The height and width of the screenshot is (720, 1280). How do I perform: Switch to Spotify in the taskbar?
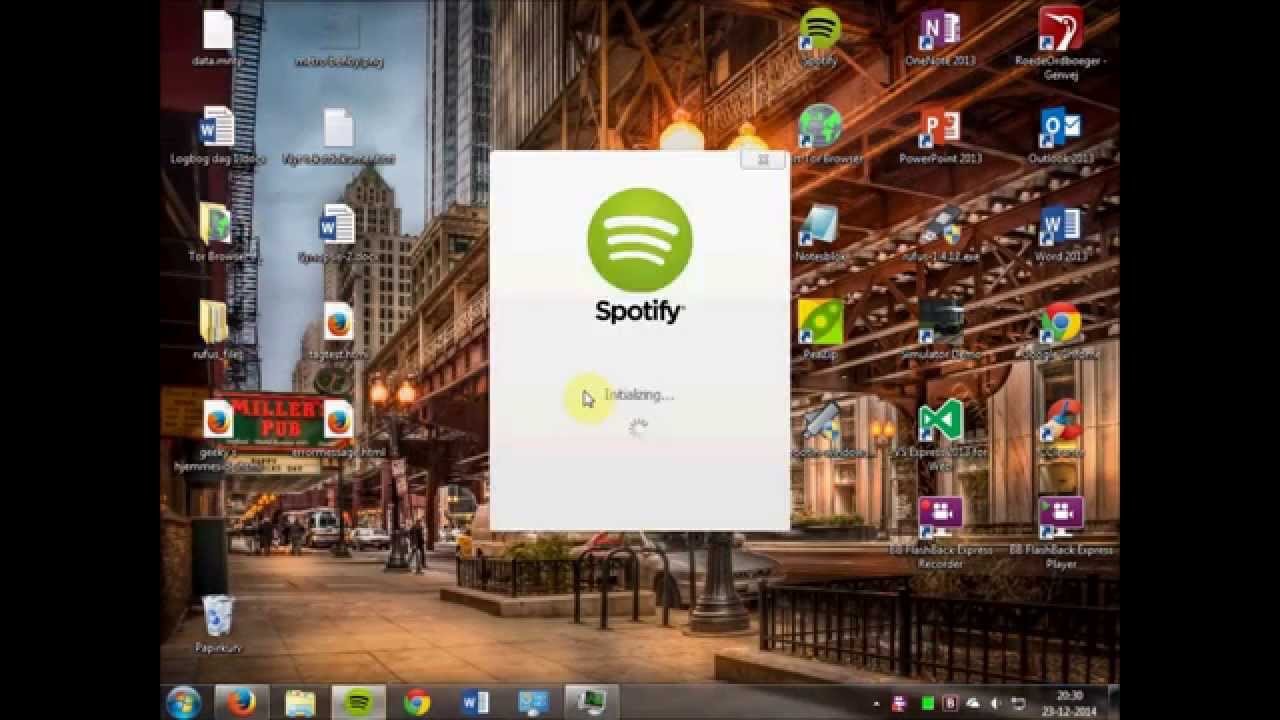tap(358, 702)
